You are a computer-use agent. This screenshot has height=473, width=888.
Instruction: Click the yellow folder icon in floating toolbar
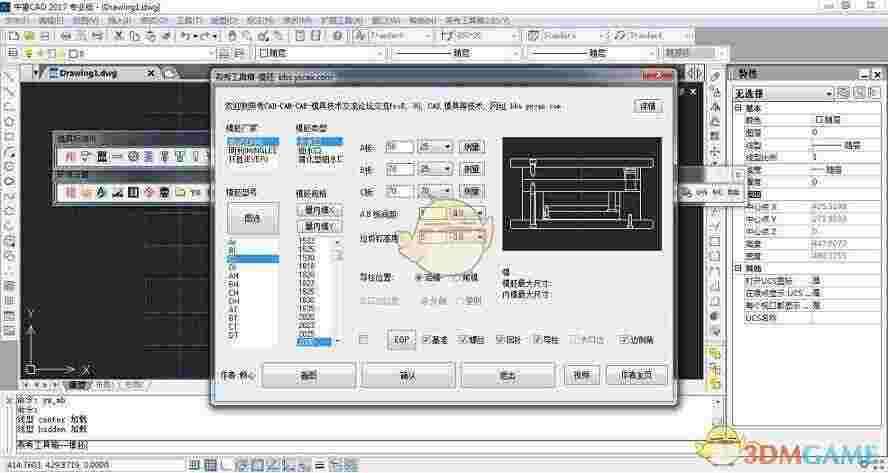coord(180,193)
